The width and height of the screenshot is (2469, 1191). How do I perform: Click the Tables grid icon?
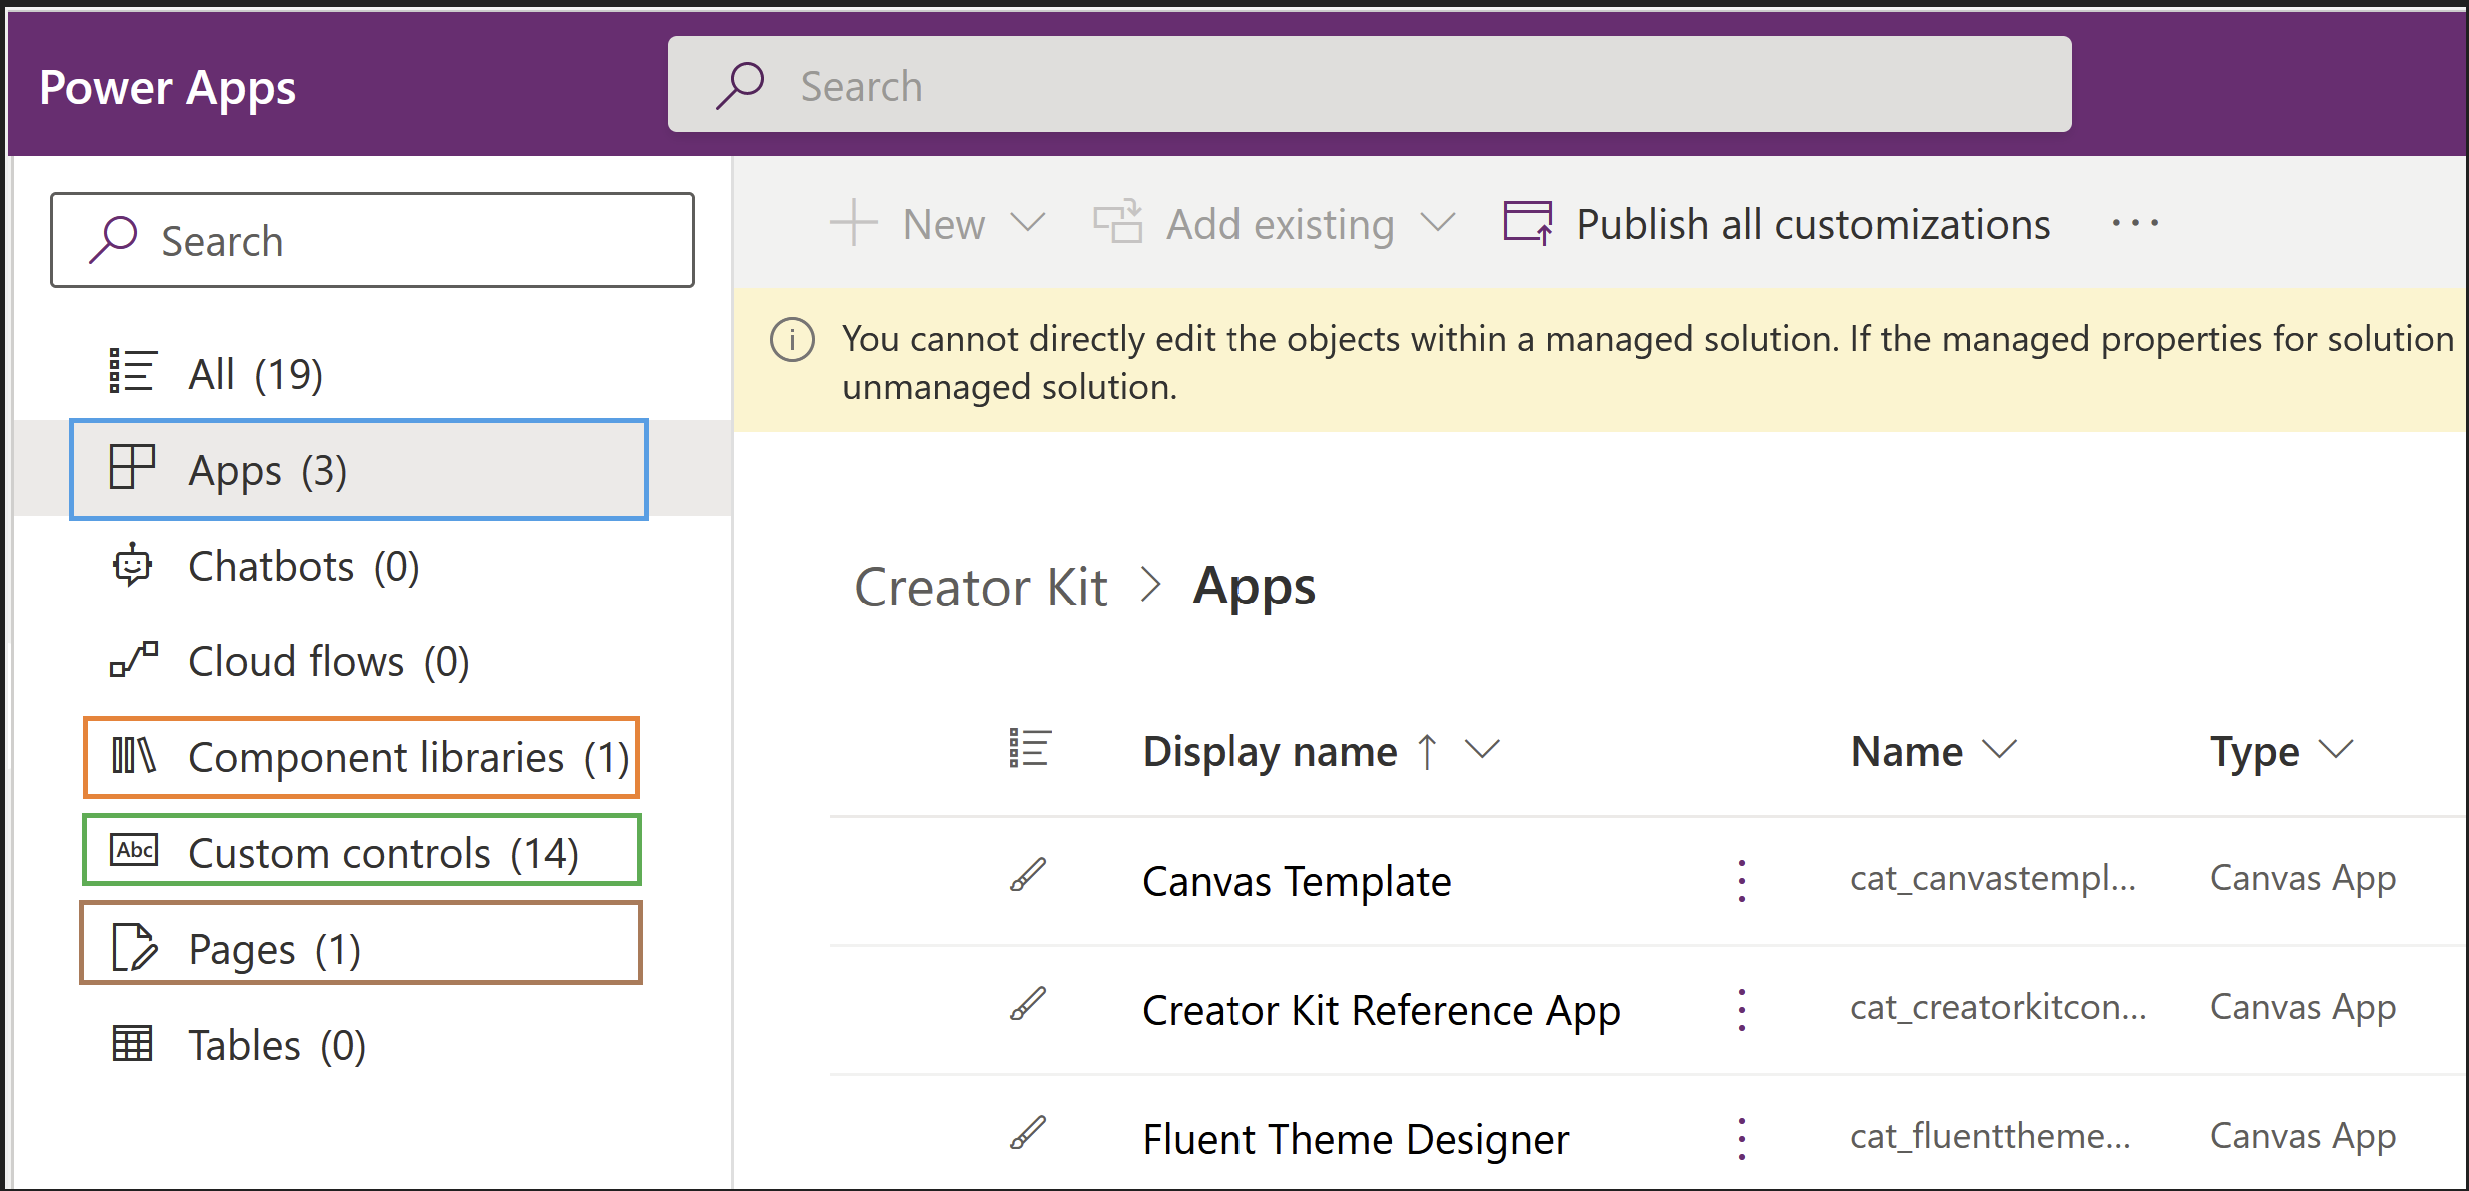(x=132, y=1044)
